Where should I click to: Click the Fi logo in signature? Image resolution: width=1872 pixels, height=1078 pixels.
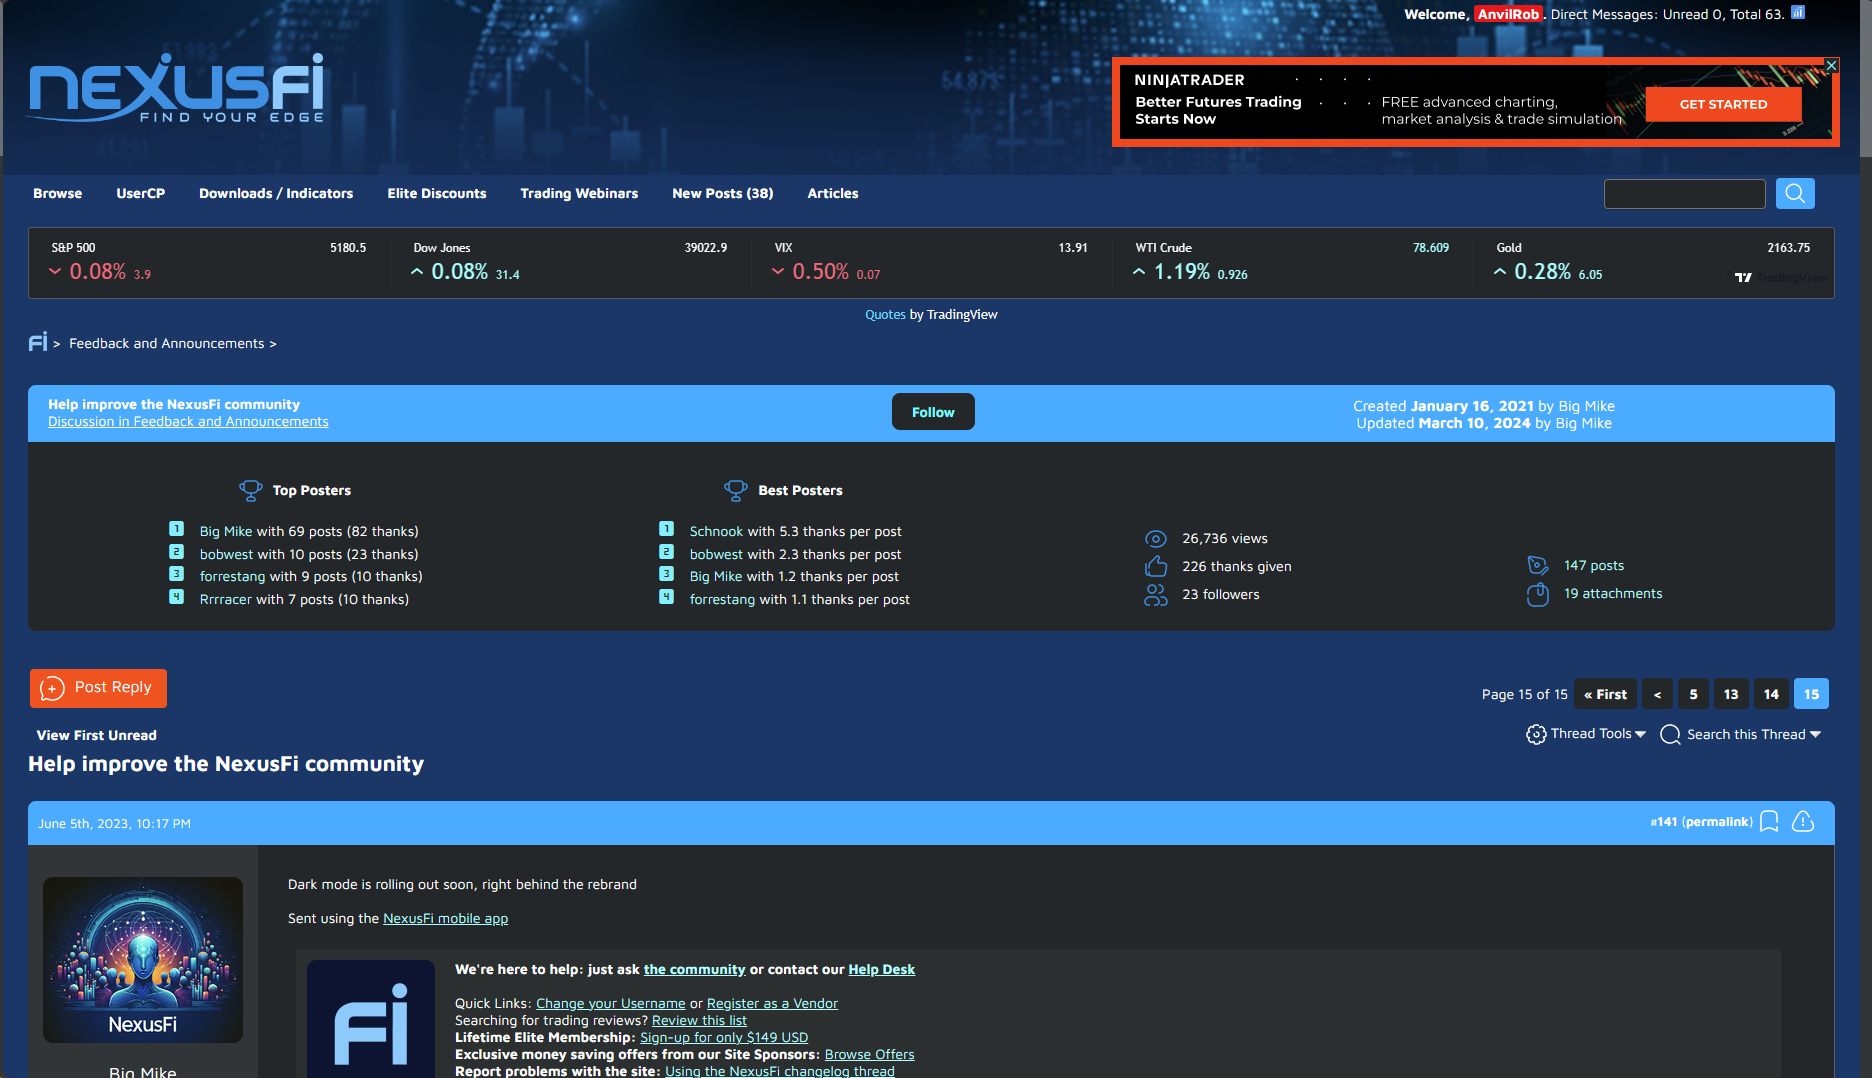371,1020
